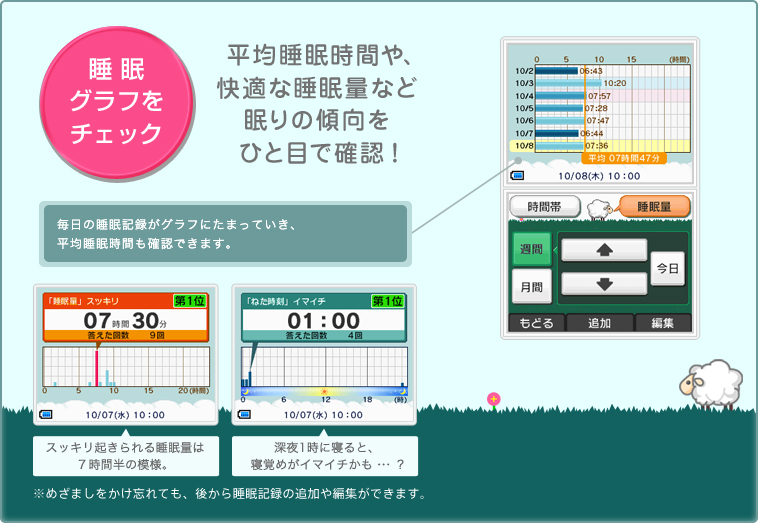Click the pink 睡眠グラフをチェック circle badge
The width and height of the screenshot is (758, 523).
tap(102, 103)
